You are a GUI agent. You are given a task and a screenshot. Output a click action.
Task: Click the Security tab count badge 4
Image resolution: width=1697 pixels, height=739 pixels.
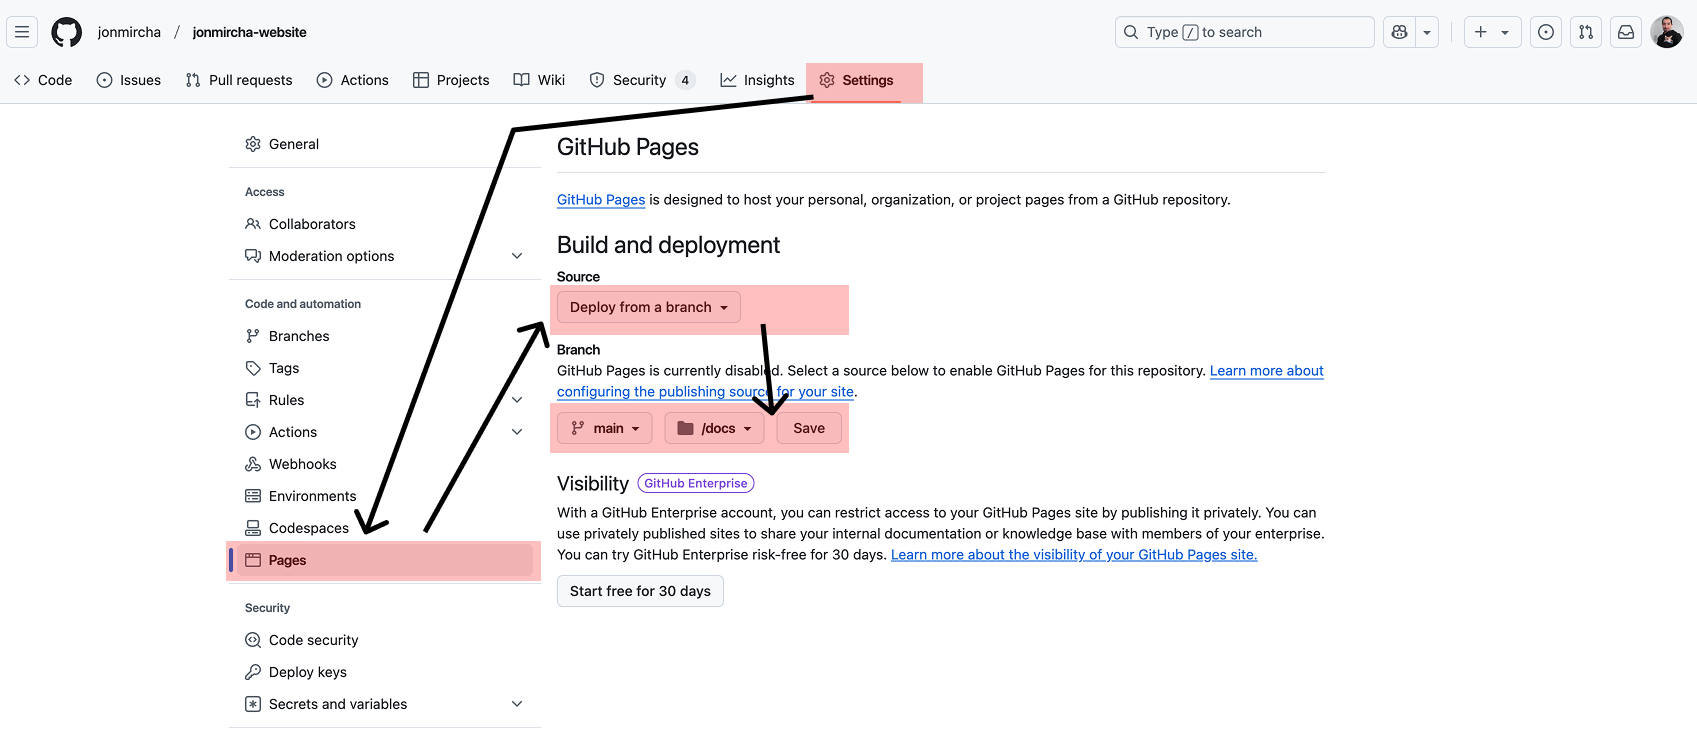[x=685, y=80]
